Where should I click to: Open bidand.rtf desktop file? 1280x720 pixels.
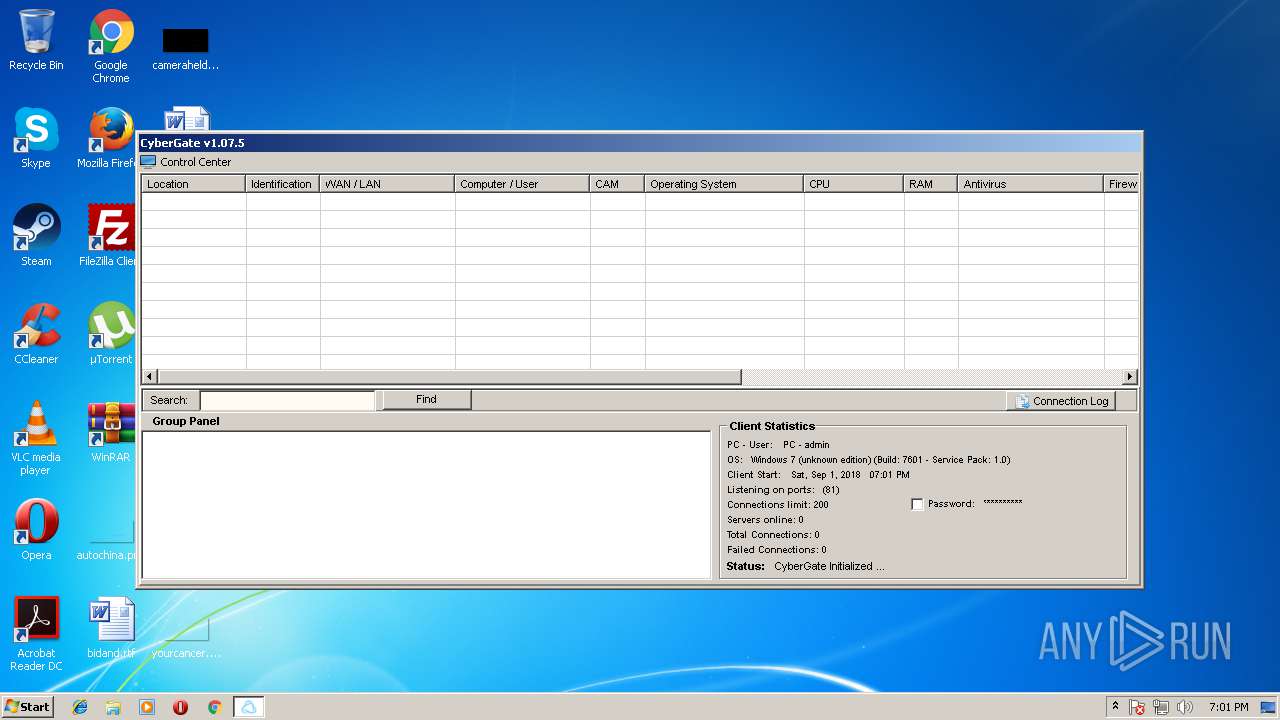click(x=110, y=628)
